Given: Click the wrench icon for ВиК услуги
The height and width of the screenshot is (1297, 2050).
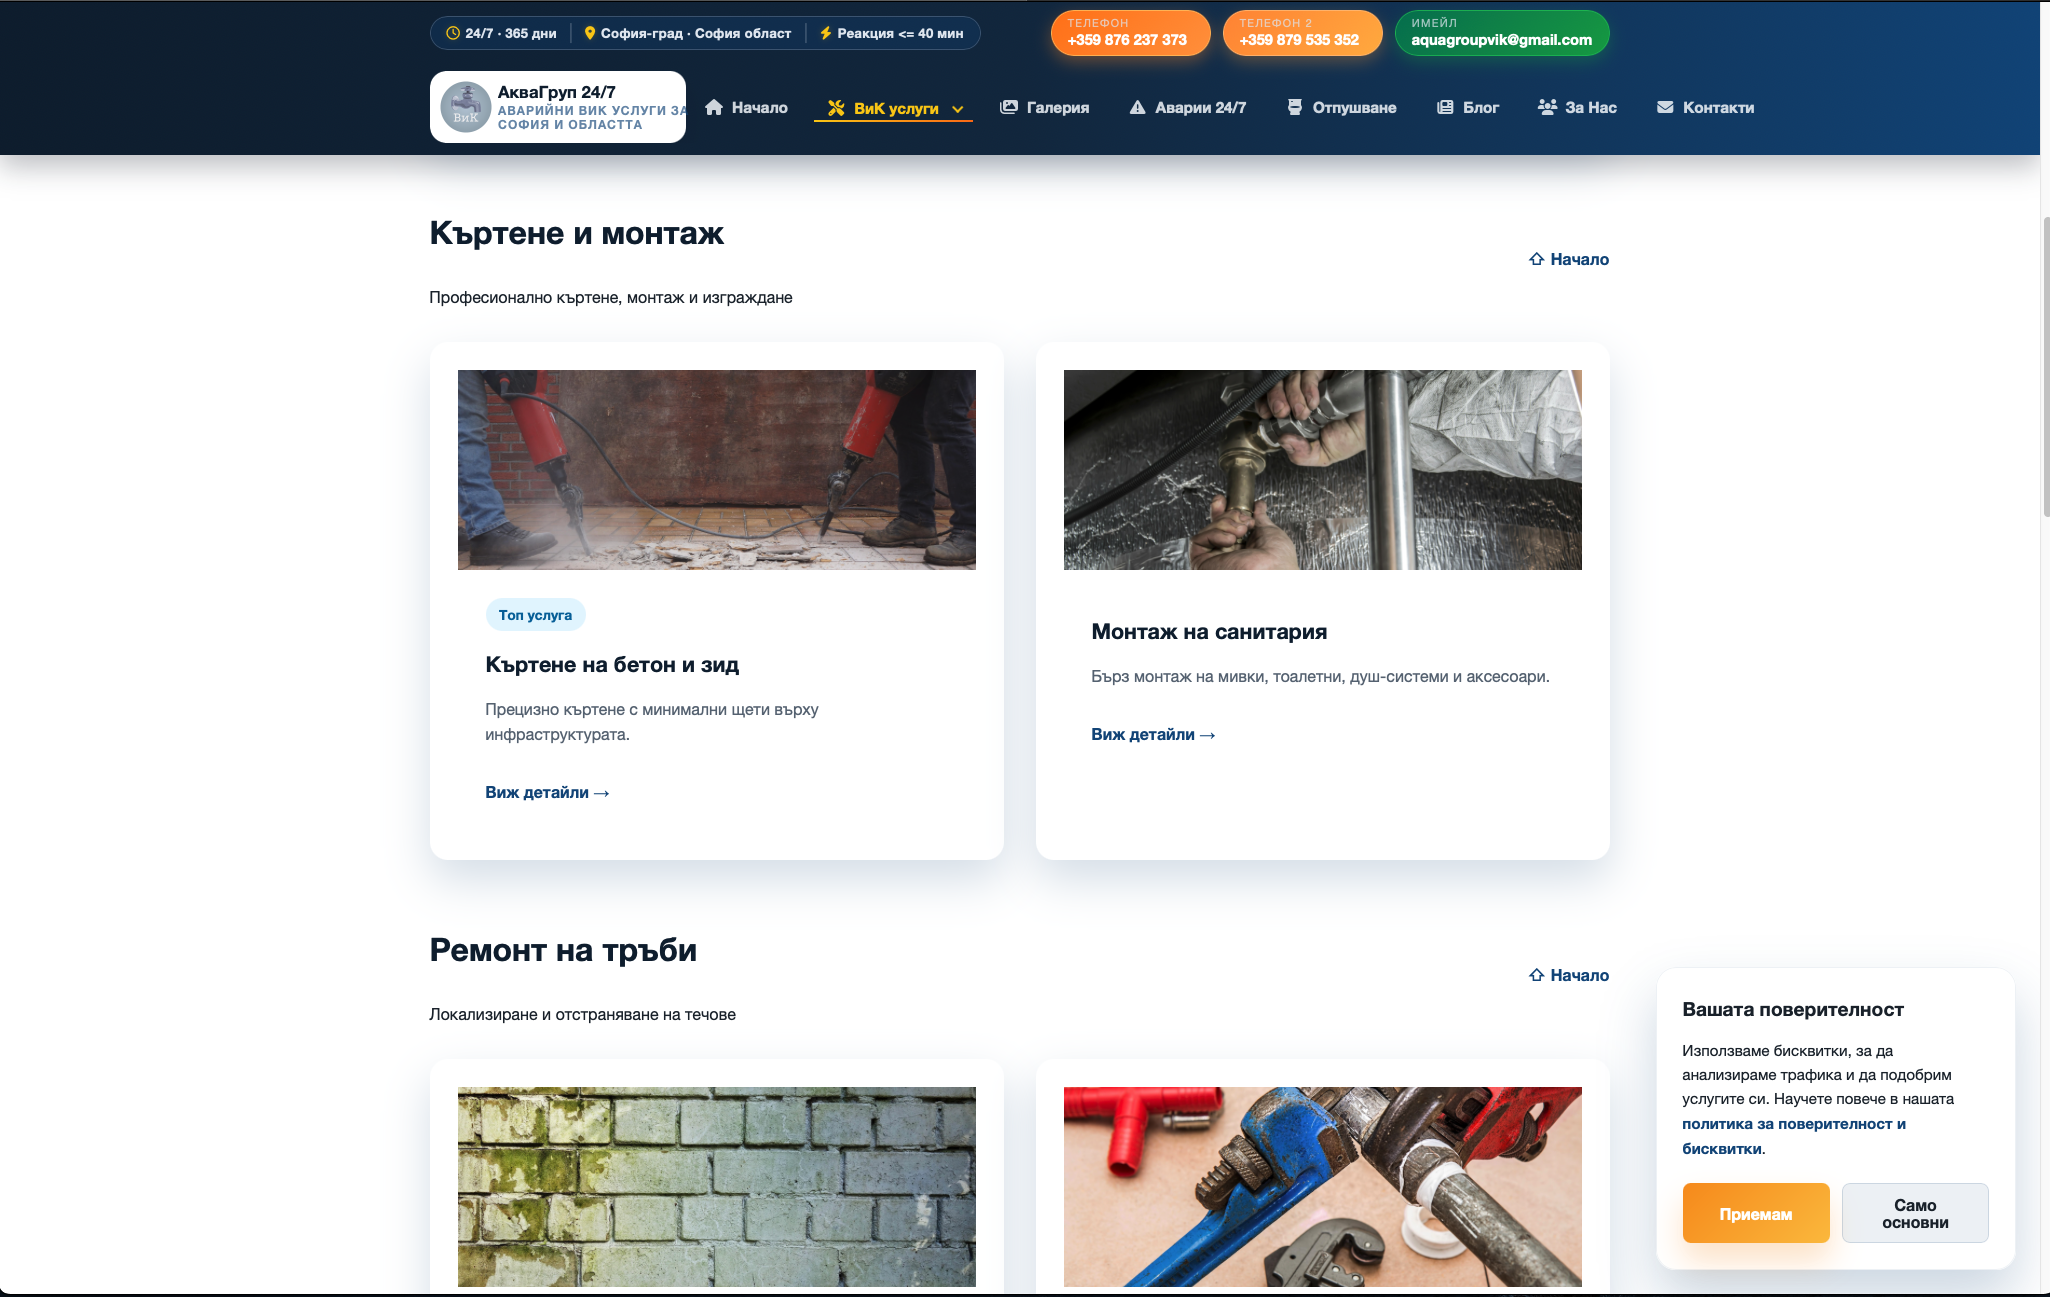Looking at the screenshot, I should (x=836, y=108).
